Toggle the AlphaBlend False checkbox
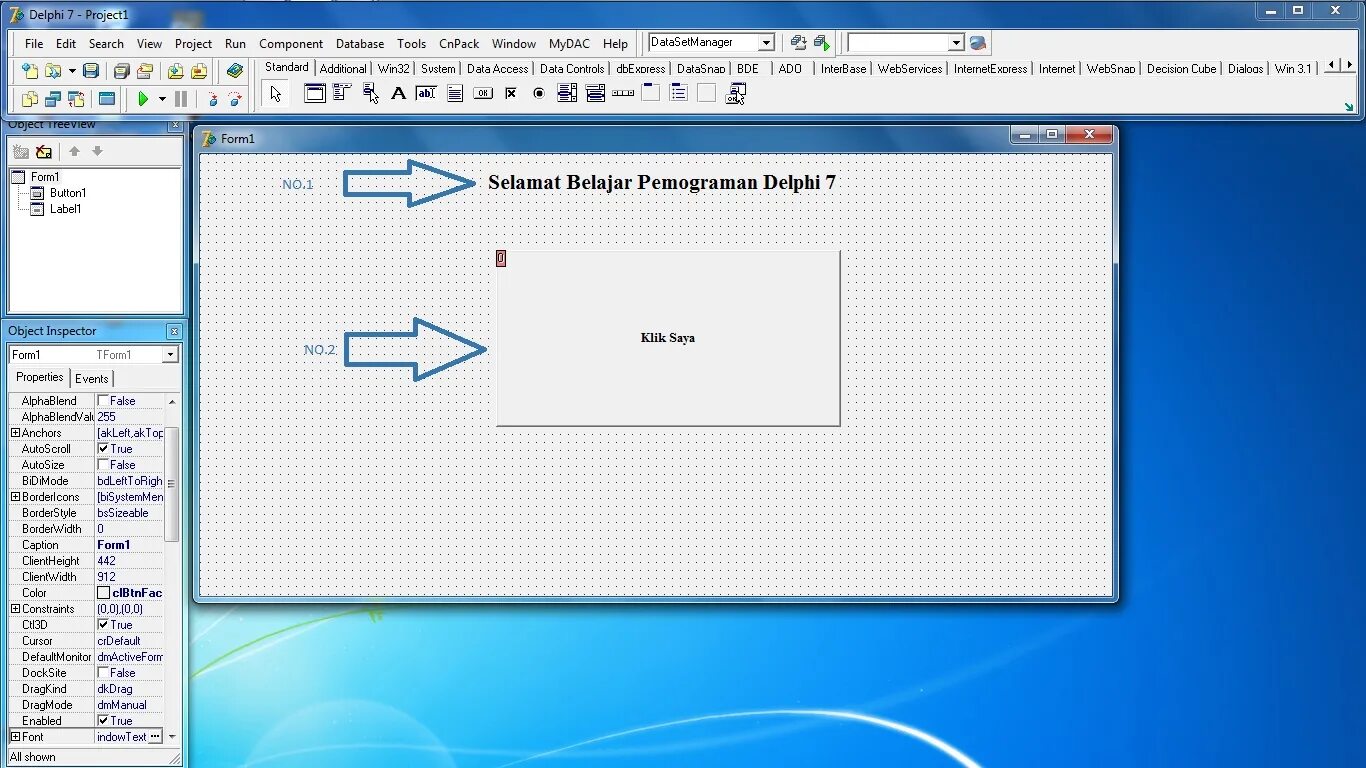 click(103, 401)
